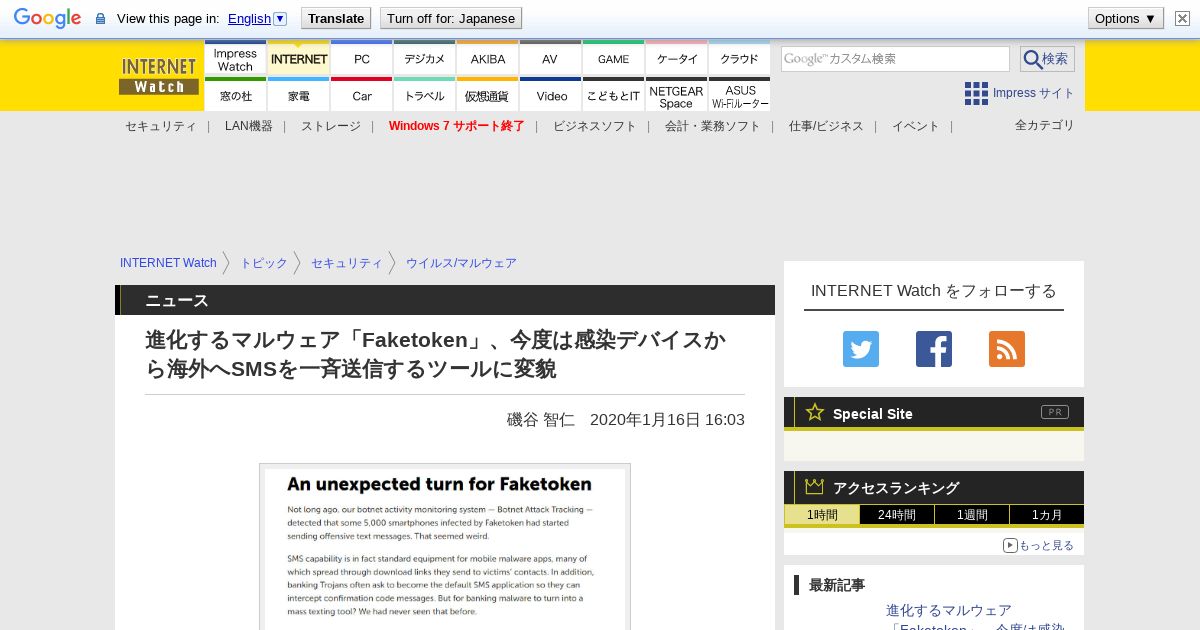Click the PR badge in Special Site
The image size is (1200, 630).
pyautogui.click(x=1055, y=412)
